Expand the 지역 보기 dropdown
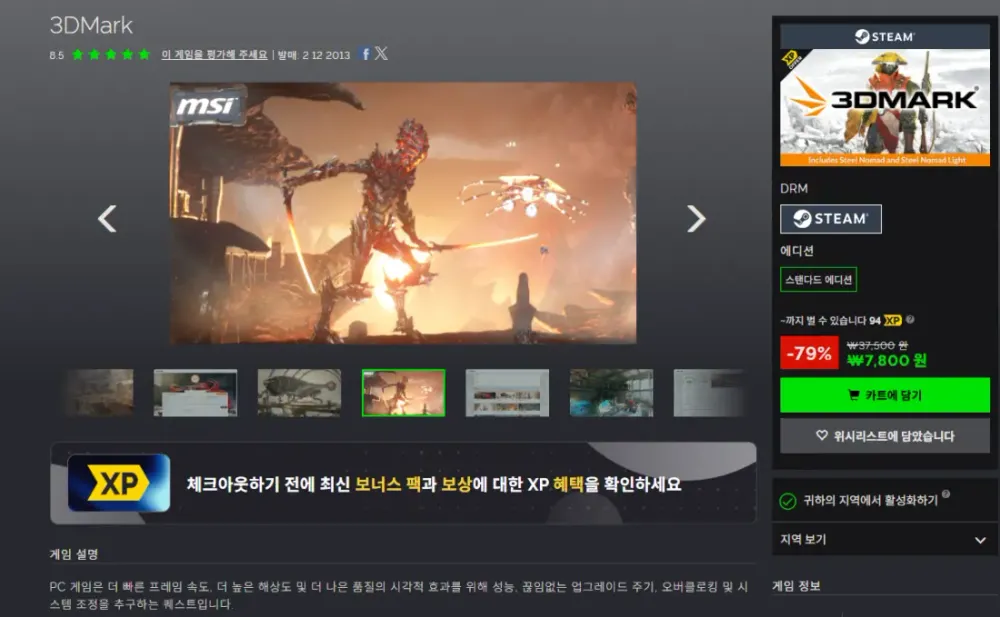 click(x=884, y=540)
